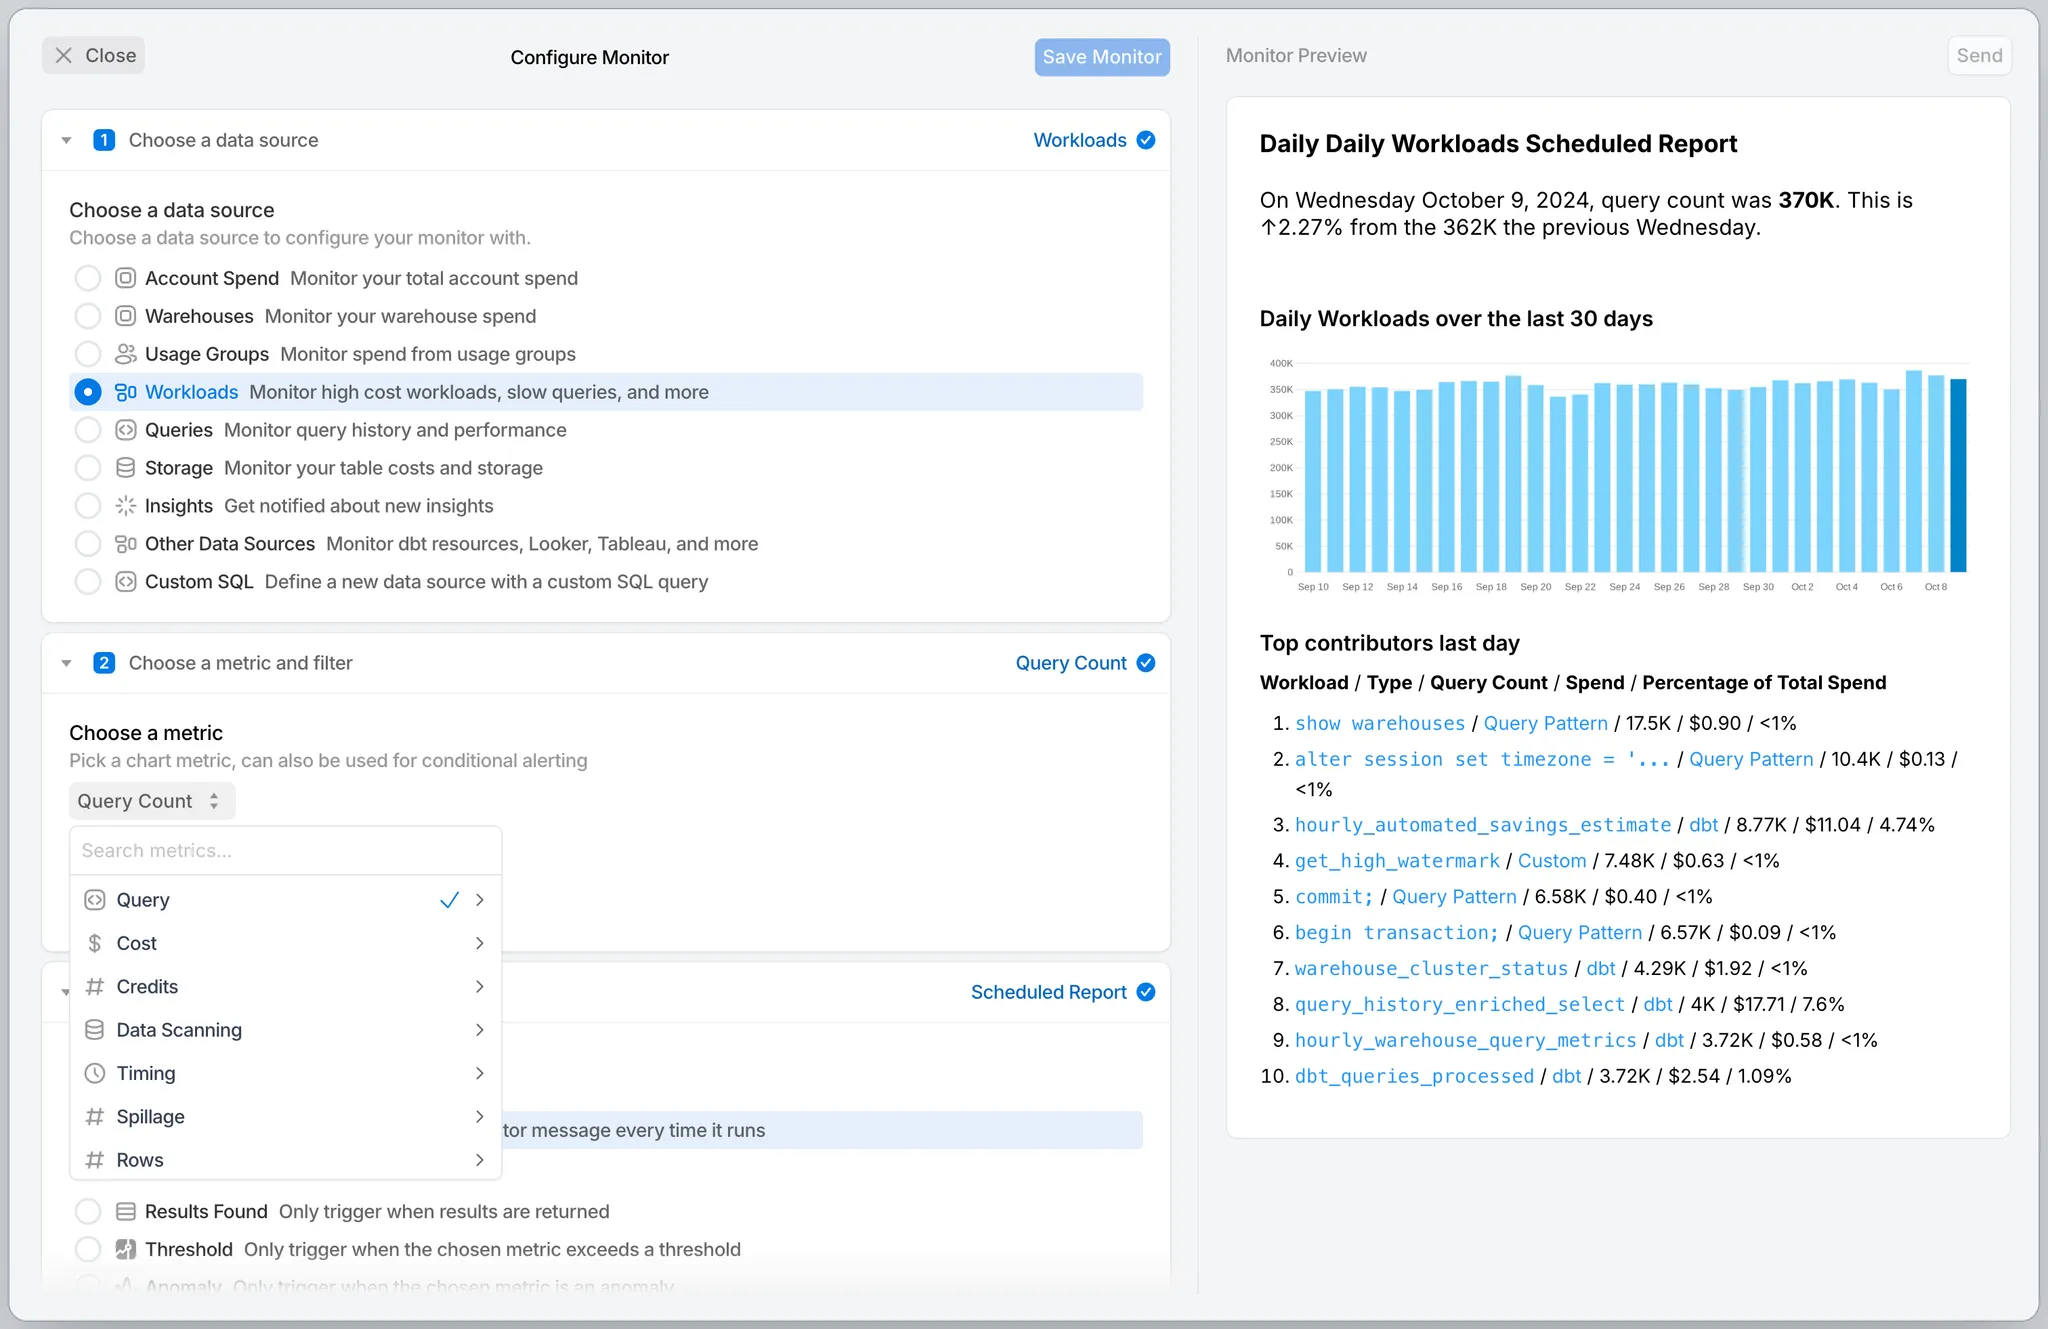
Task: Click the Queries code icon
Action: [x=125, y=430]
